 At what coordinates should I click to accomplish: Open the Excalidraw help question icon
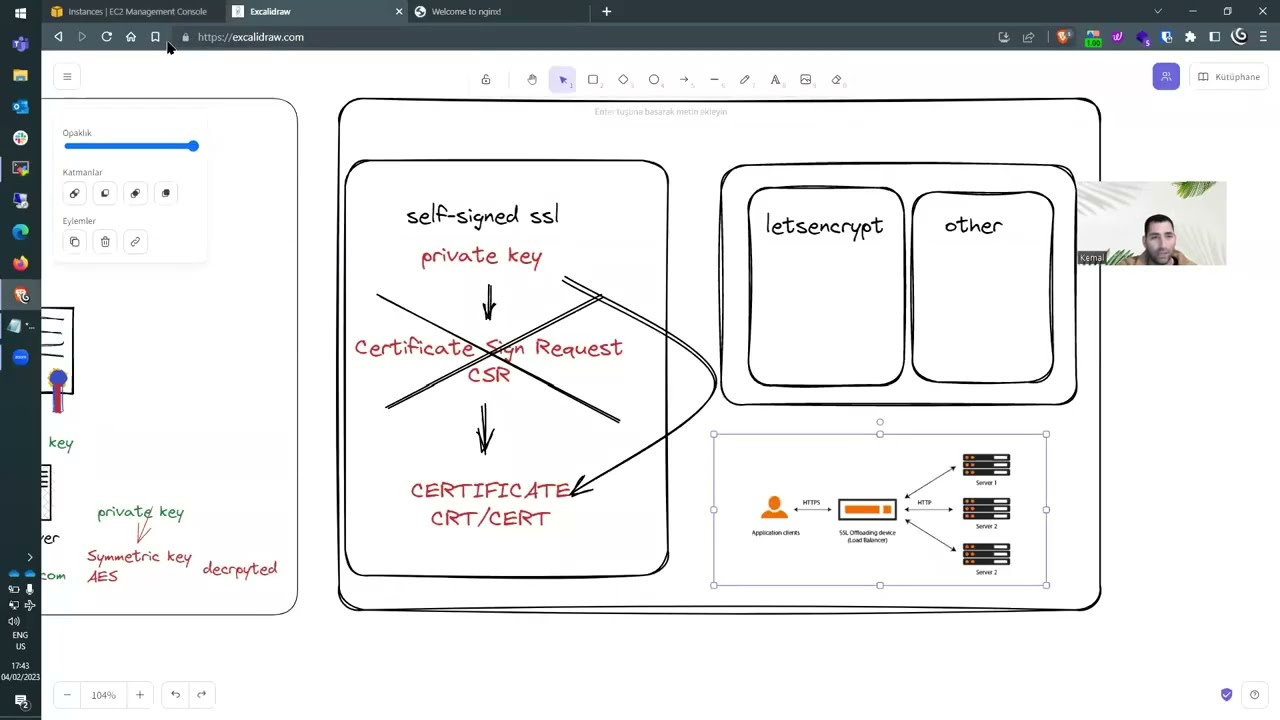tap(1254, 695)
